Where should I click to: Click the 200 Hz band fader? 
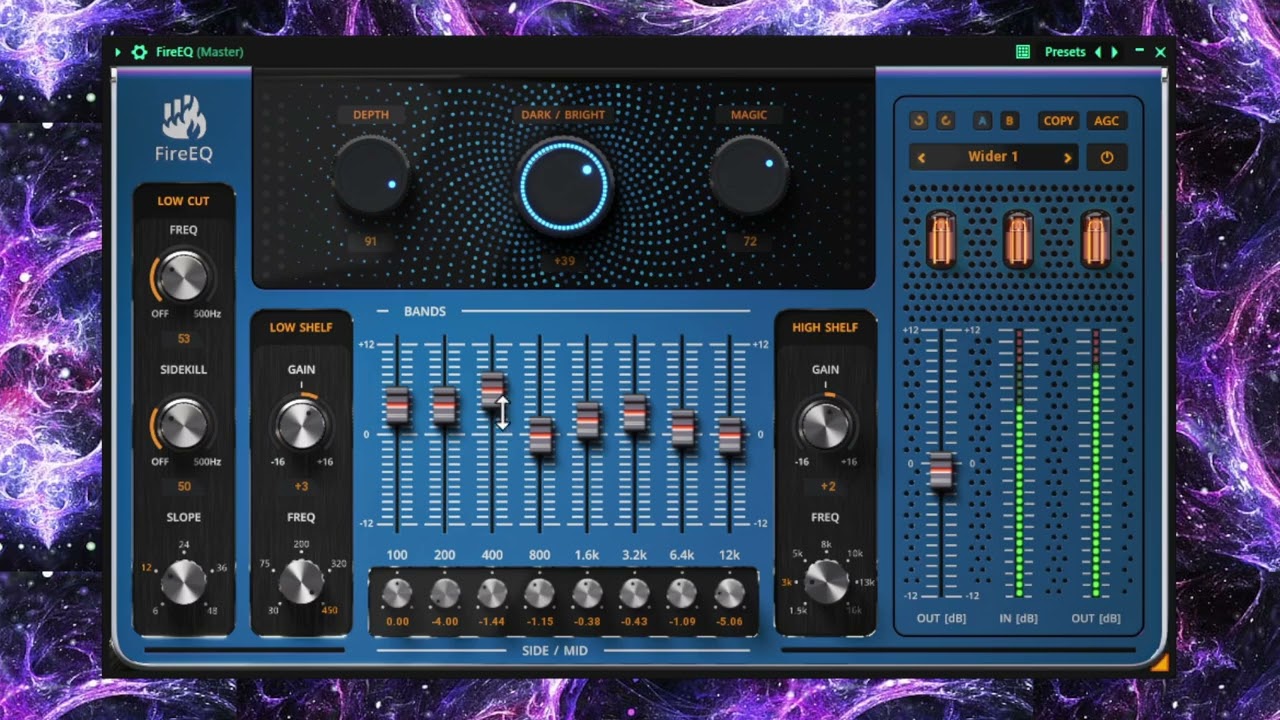pos(445,405)
